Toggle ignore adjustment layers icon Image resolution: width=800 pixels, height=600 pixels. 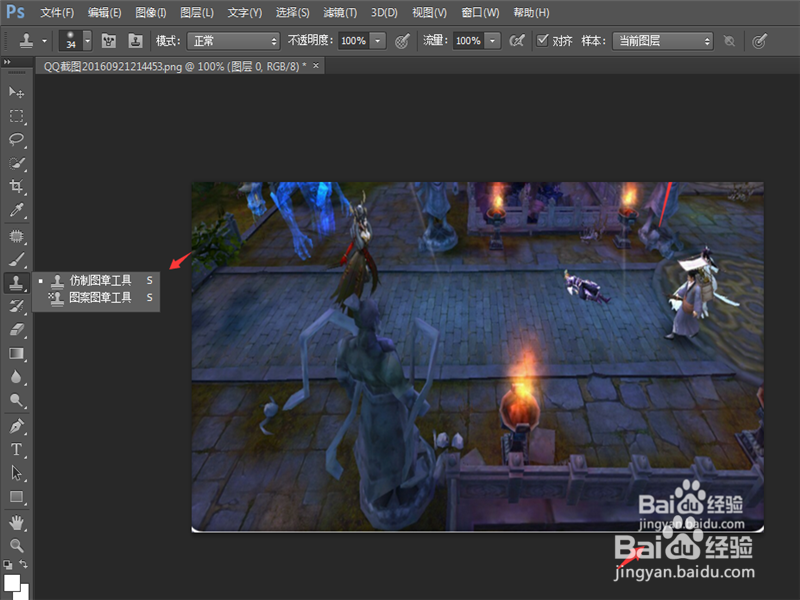[730, 41]
